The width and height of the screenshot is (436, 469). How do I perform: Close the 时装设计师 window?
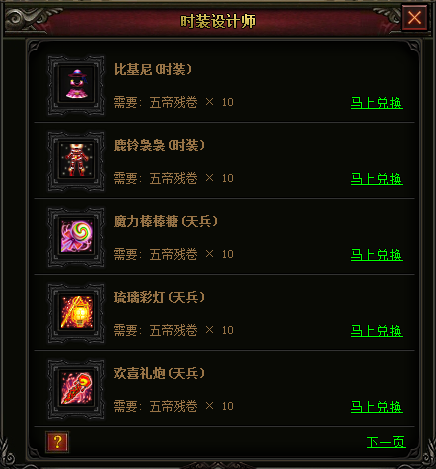click(x=414, y=18)
